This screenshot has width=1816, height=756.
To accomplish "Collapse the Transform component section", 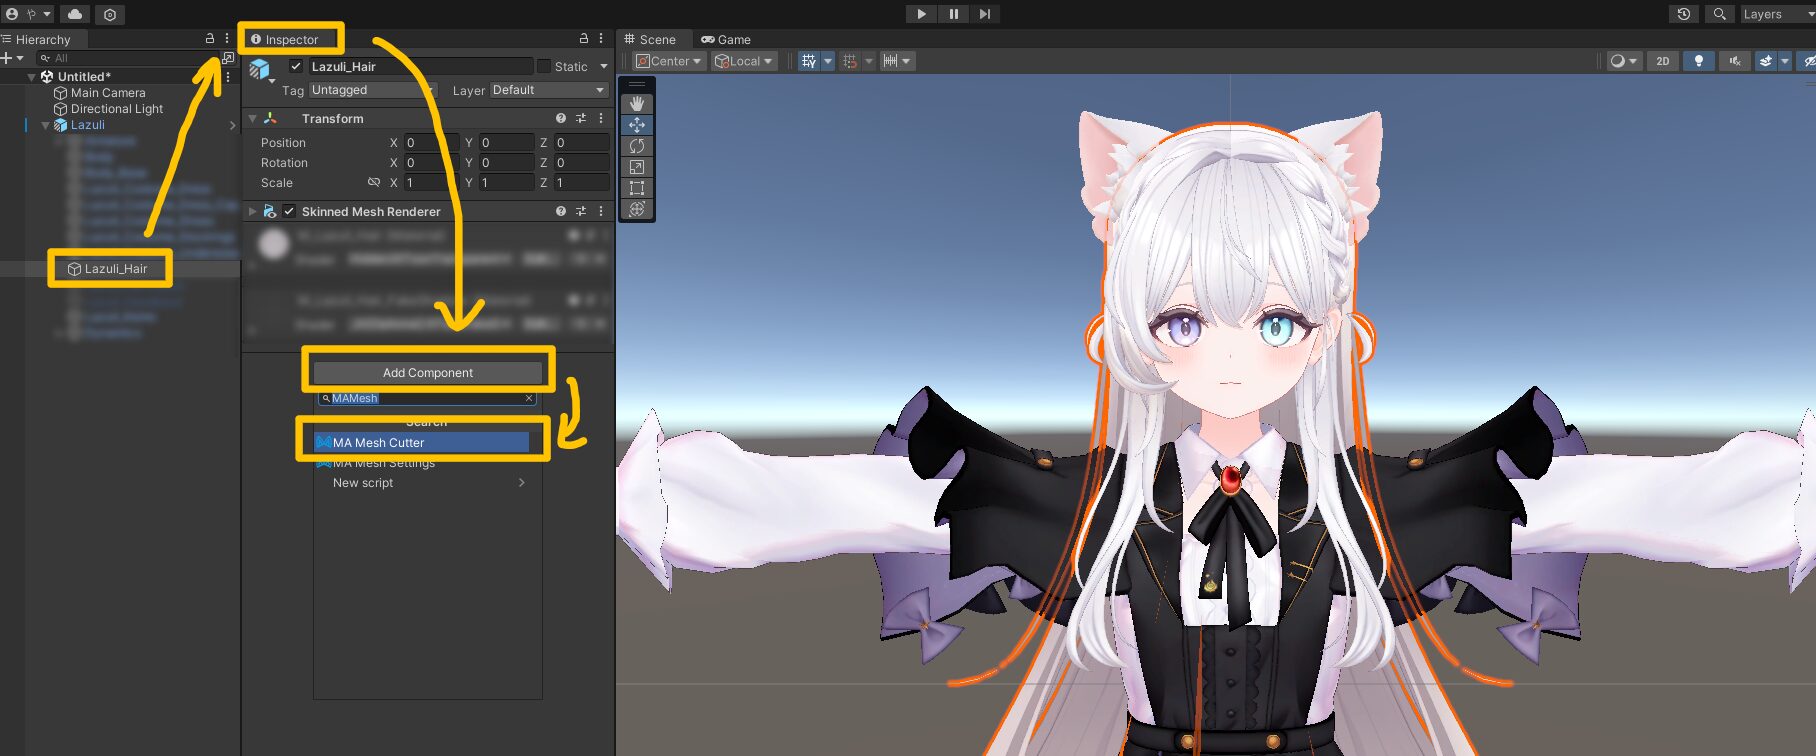I will (253, 118).
